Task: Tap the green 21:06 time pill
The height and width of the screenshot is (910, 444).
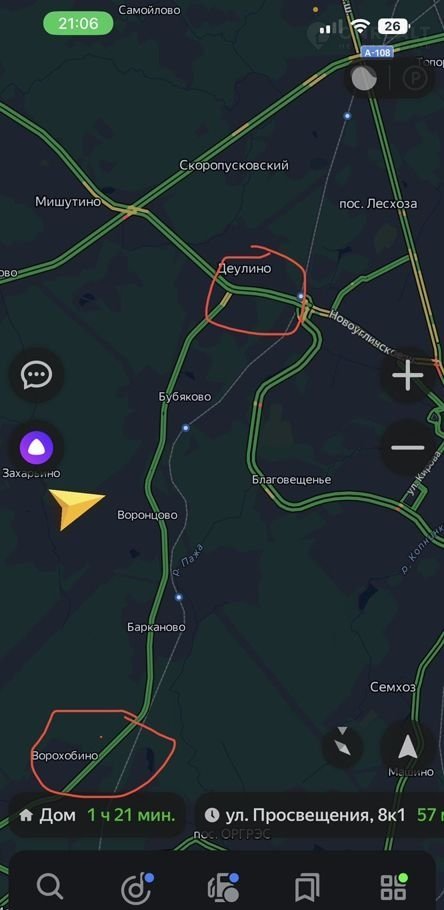Action: [78, 23]
